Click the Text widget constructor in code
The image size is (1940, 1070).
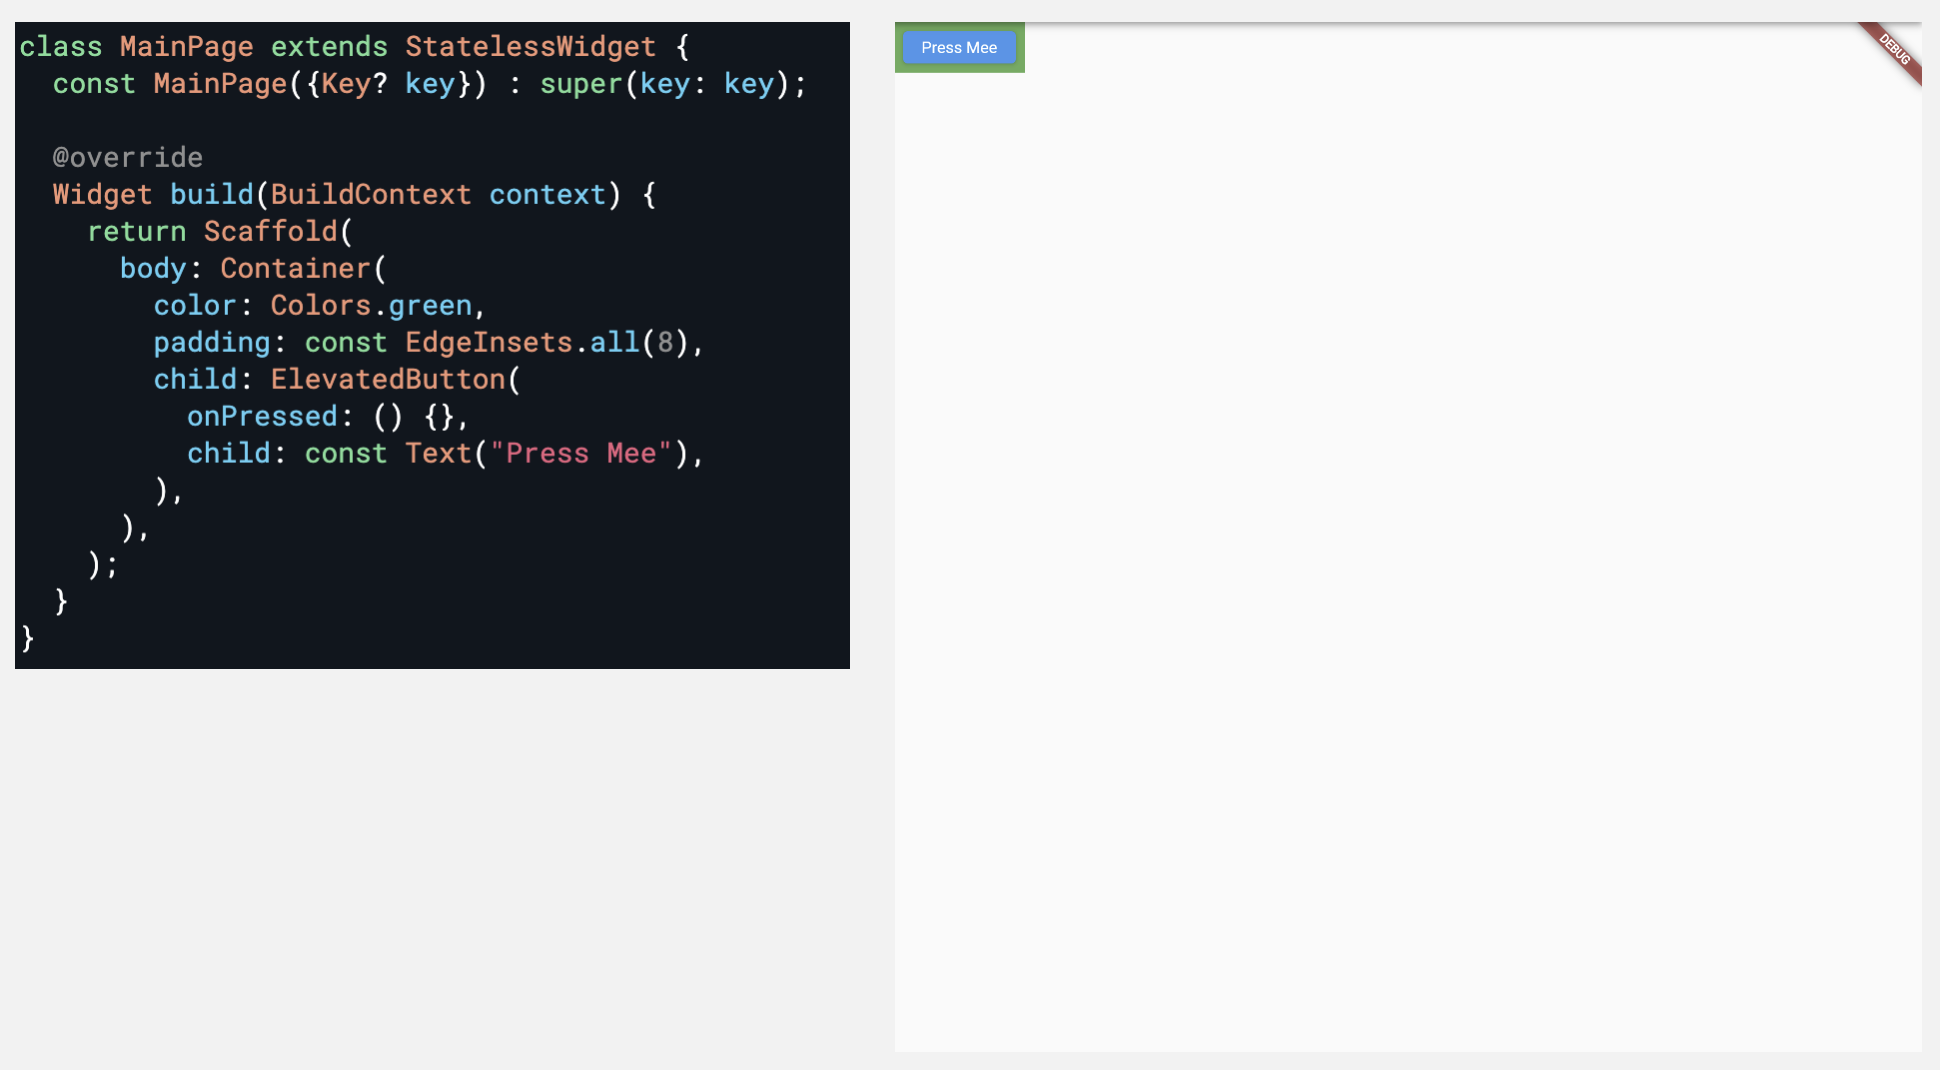pyautogui.click(x=437, y=454)
